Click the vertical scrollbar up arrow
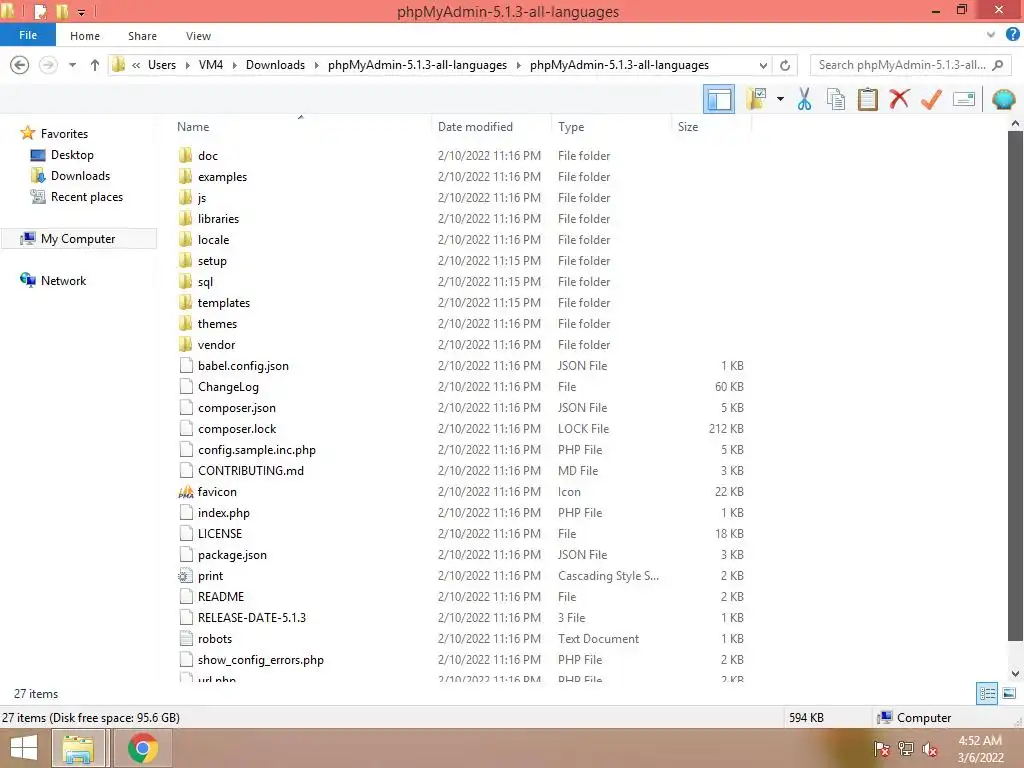 click(x=1015, y=123)
